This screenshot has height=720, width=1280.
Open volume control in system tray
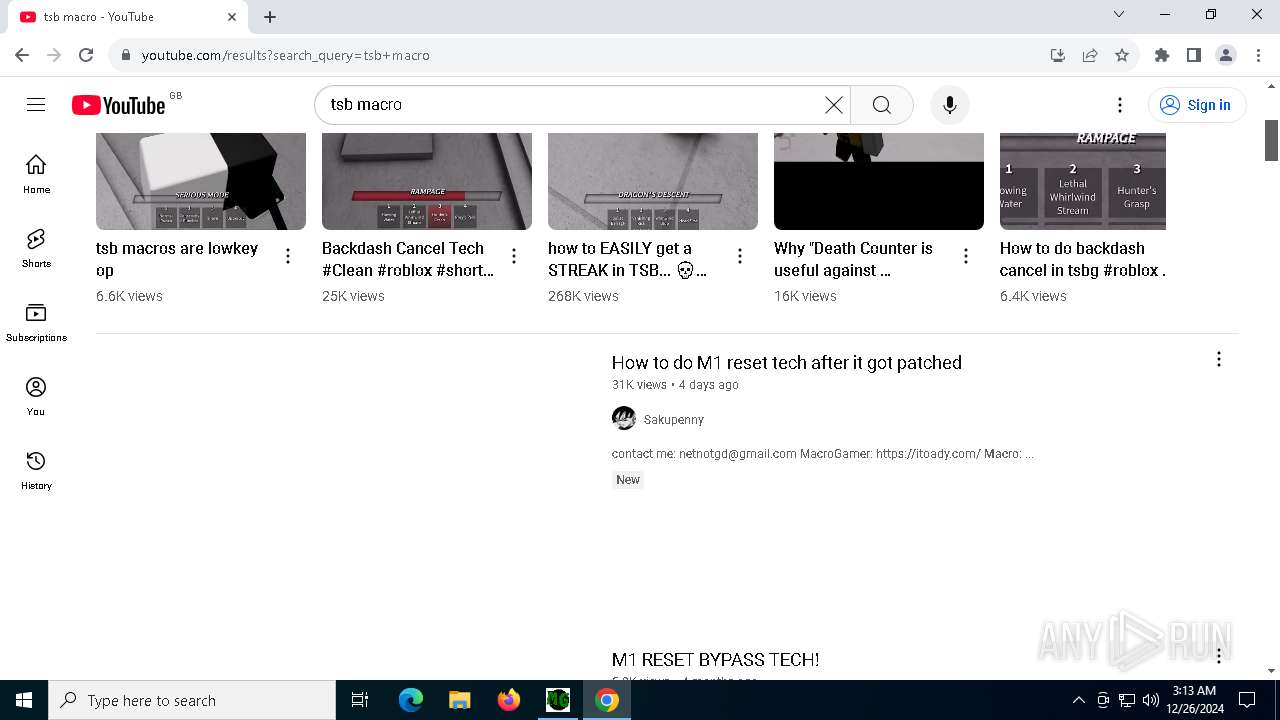[x=1151, y=700]
